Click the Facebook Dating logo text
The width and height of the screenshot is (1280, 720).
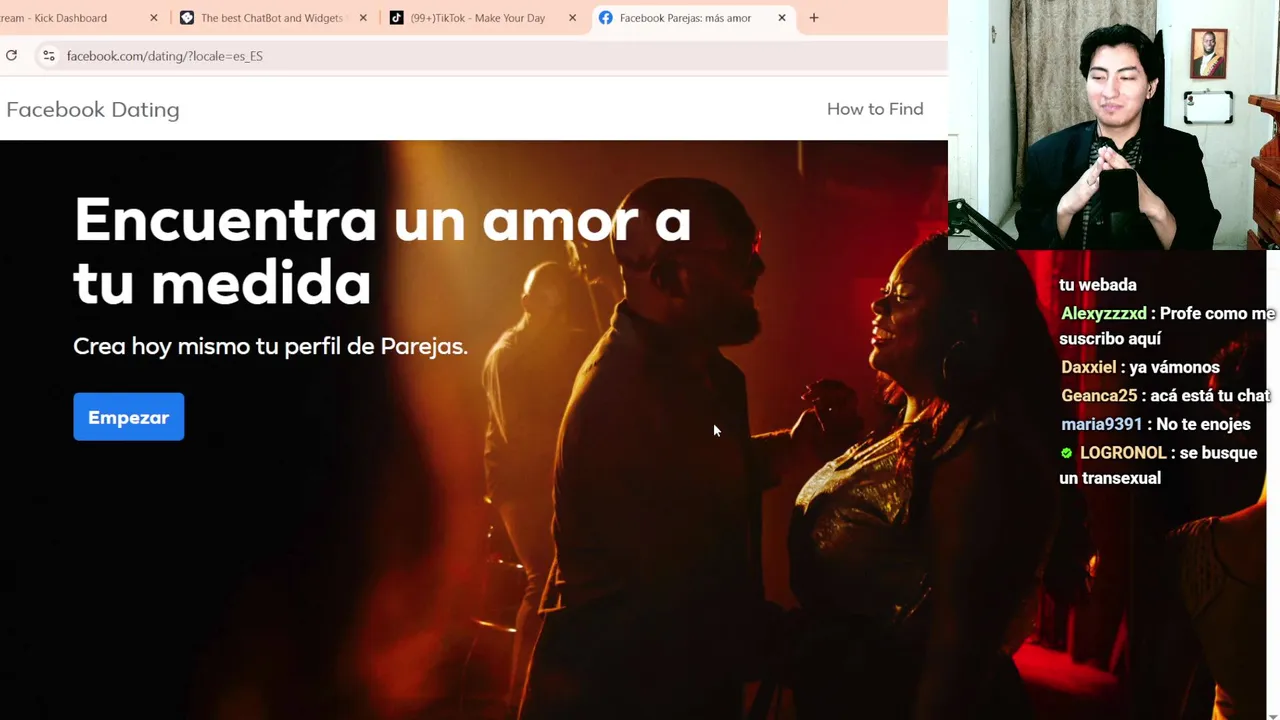tap(93, 110)
